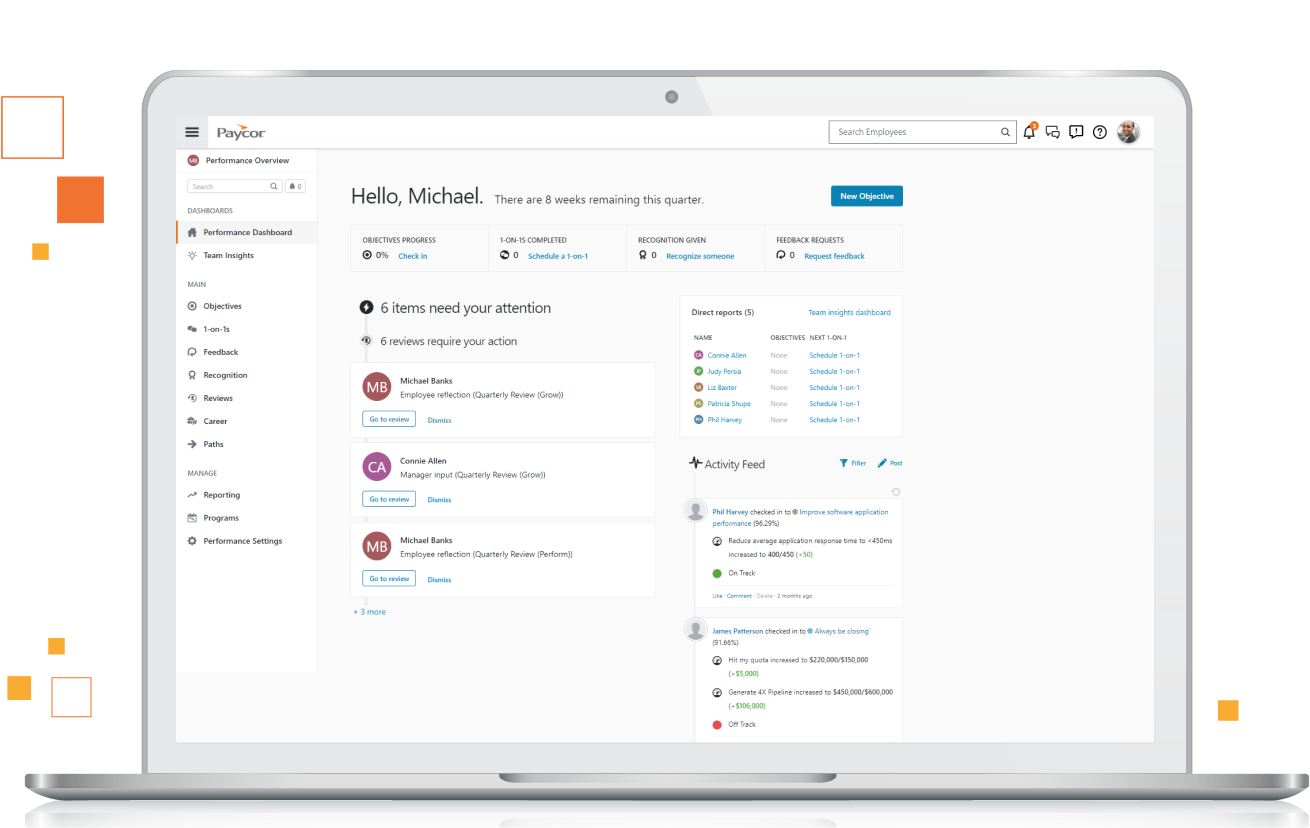
Task: Click the search magnifier in Search Employees
Action: coord(1005,132)
